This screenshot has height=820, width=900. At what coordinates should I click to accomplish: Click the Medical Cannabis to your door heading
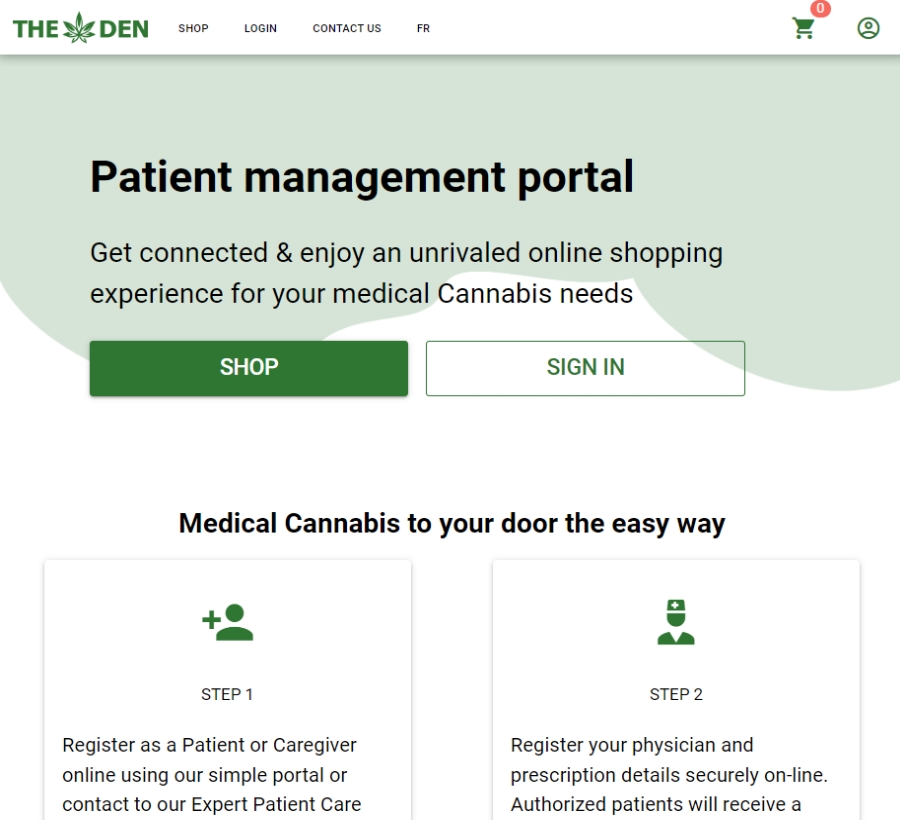452,524
